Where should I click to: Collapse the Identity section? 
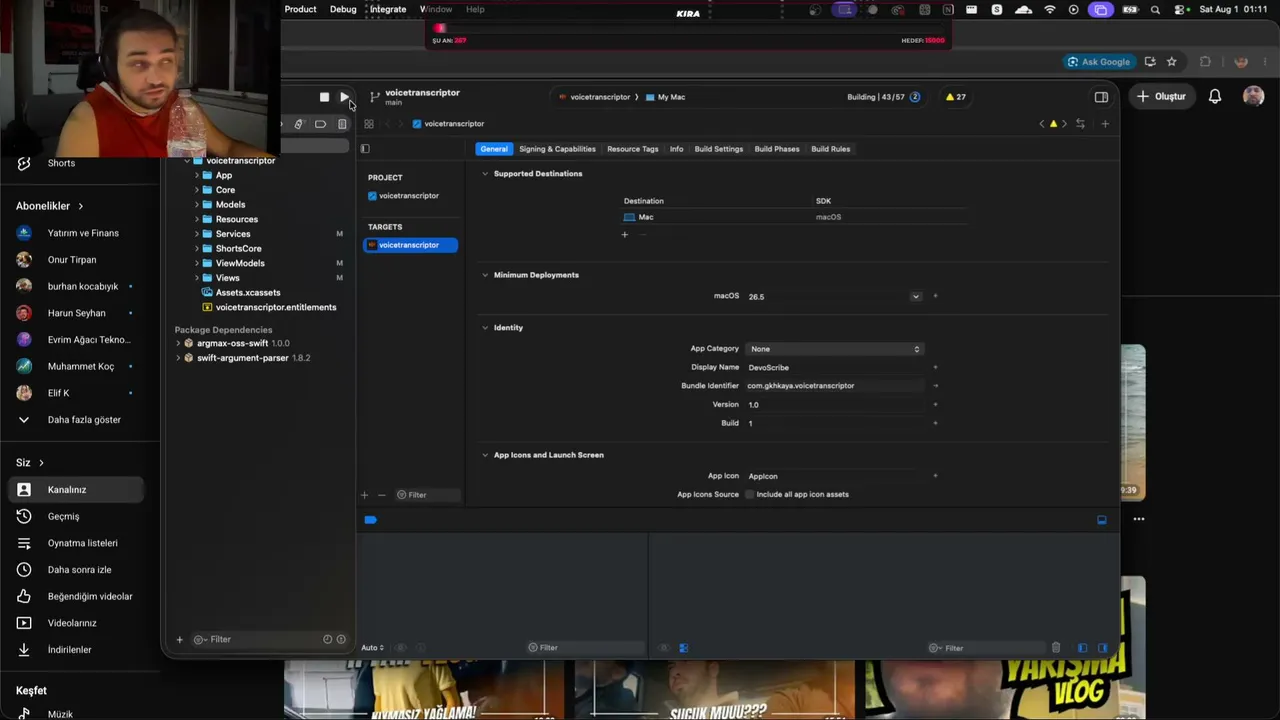485,328
